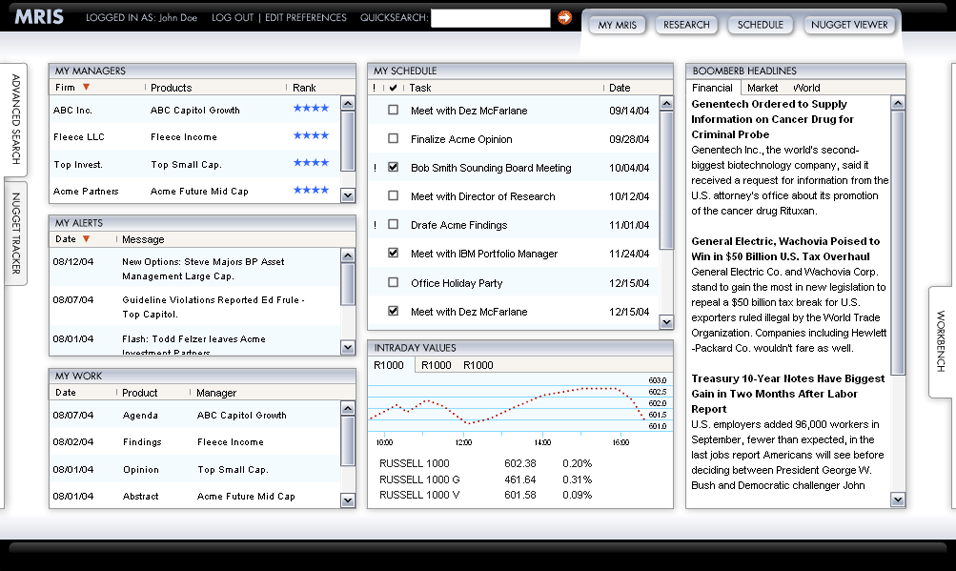Screen dimensions: 956x571
Task: Open the General Electric, Wachovia headline
Action: [785, 249]
